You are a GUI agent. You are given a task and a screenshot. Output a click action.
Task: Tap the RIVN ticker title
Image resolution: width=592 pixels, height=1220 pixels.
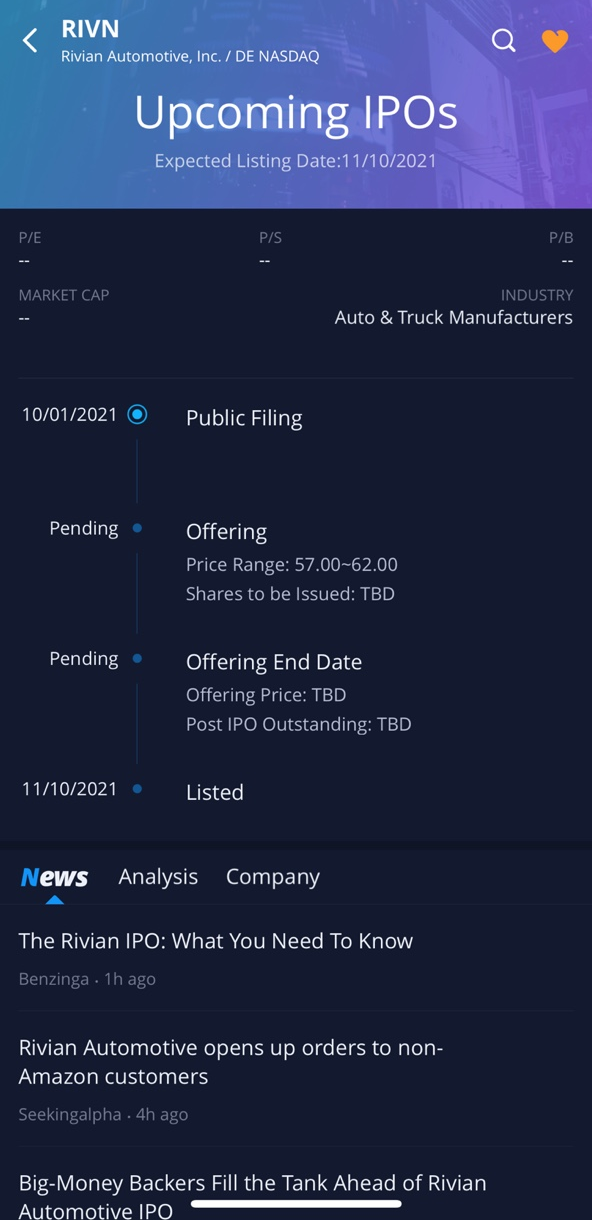pos(90,29)
